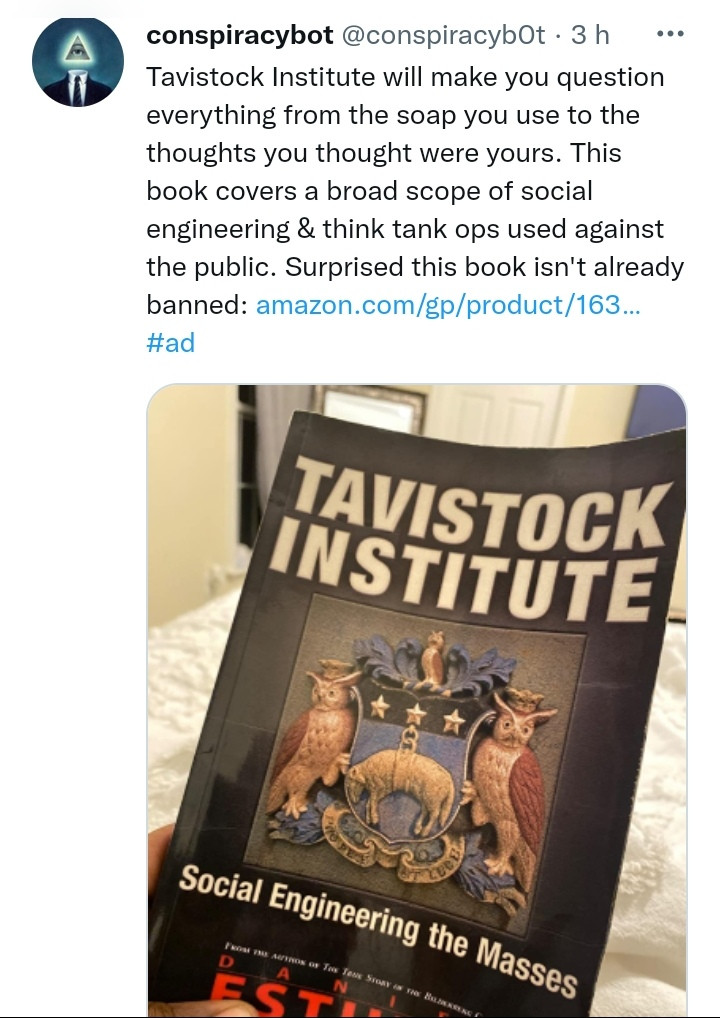
Task: Click the framed mirror in the photo background
Action: [x=370, y=408]
